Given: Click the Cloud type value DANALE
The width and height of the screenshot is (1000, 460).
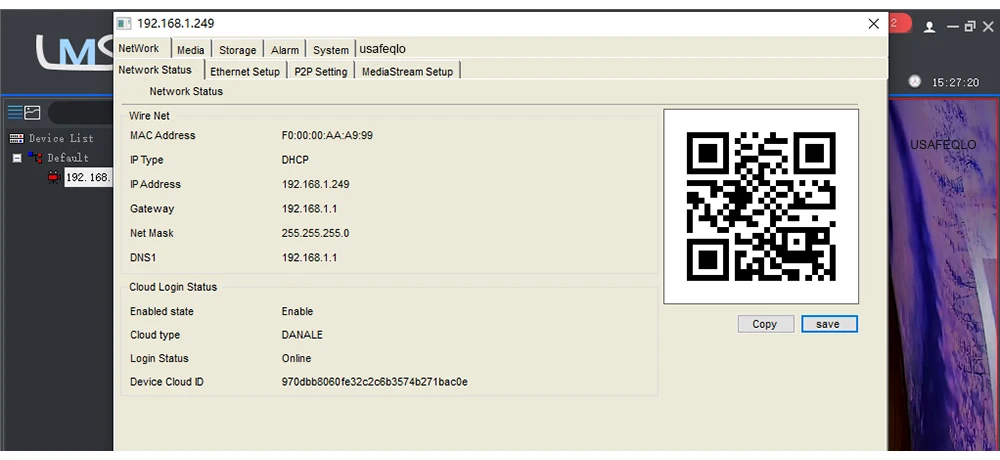Looking at the screenshot, I should point(302,335).
